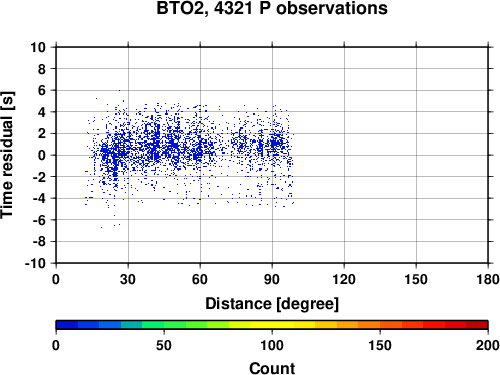Click the x-axis tick label 180

click(488, 279)
